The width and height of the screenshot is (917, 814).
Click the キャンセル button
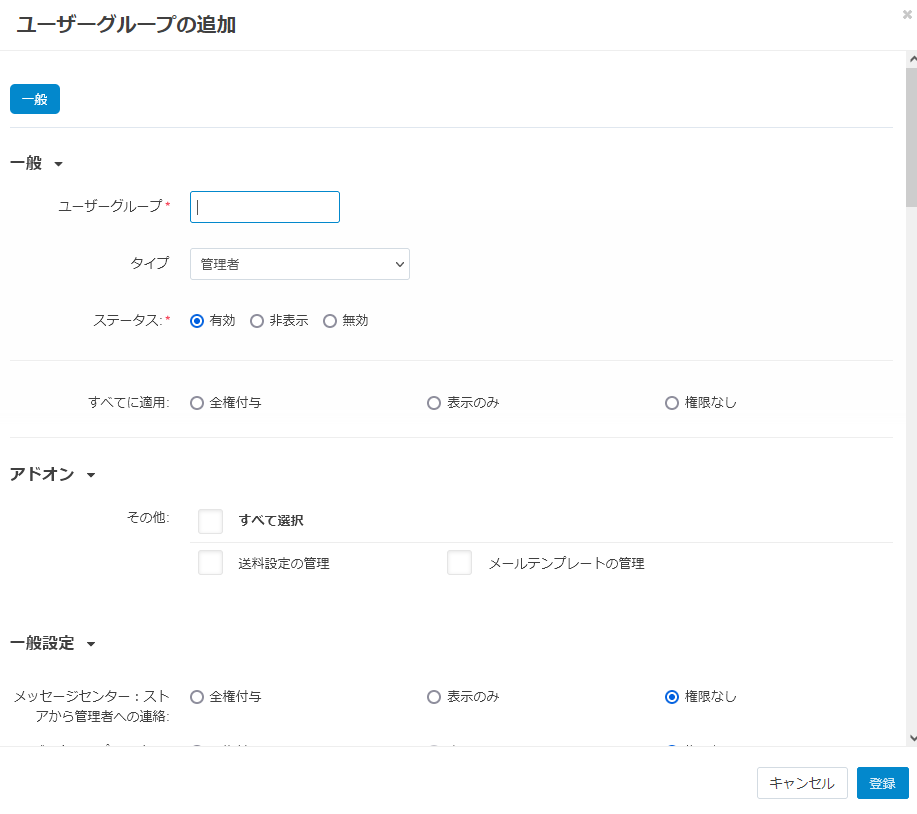(x=802, y=783)
